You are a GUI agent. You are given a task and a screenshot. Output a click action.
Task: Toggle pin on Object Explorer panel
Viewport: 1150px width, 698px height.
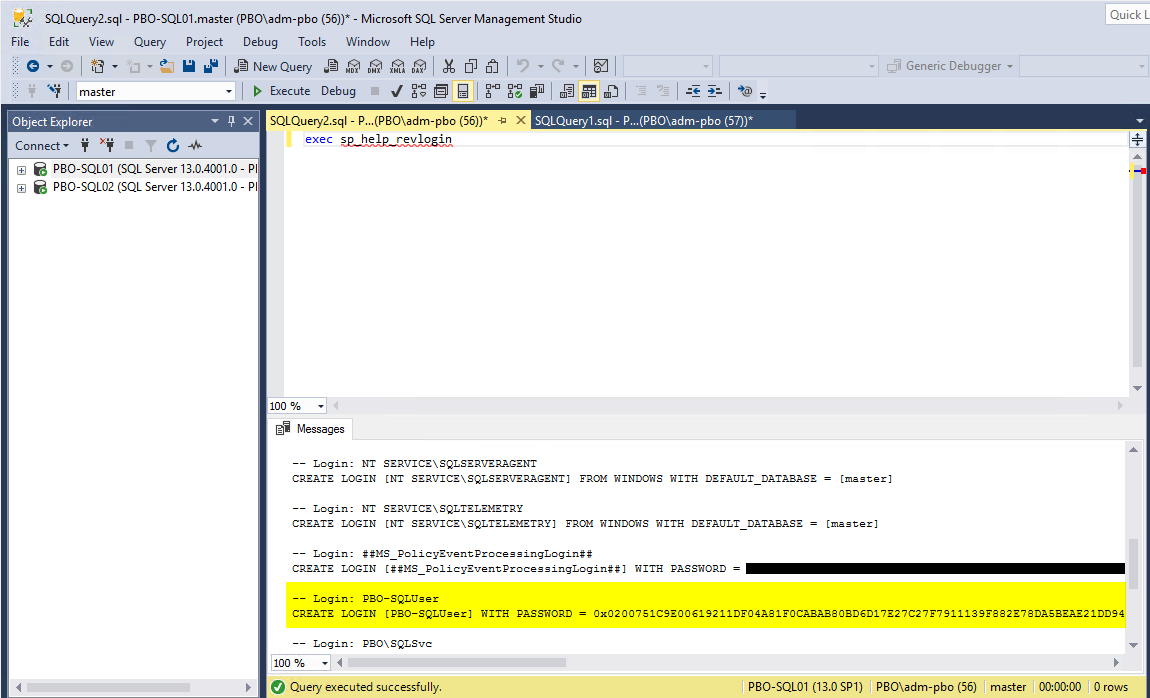pos(232,121)
